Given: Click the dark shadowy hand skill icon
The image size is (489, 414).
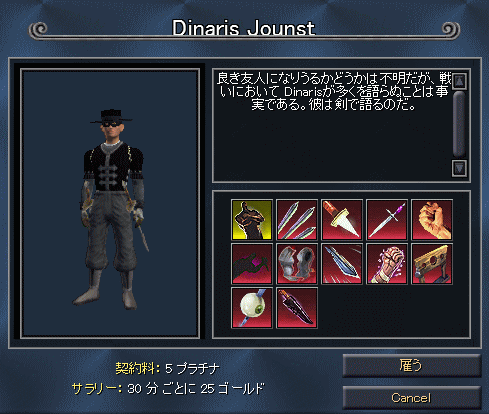Looking at the screenshot, I should pyautogui.click(x=252, y=264).
